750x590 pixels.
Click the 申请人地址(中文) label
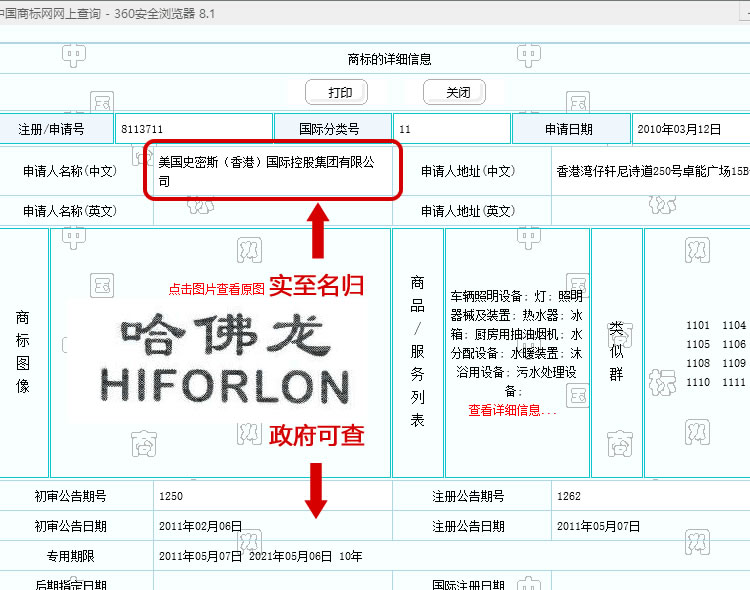(x=468, y=171)
